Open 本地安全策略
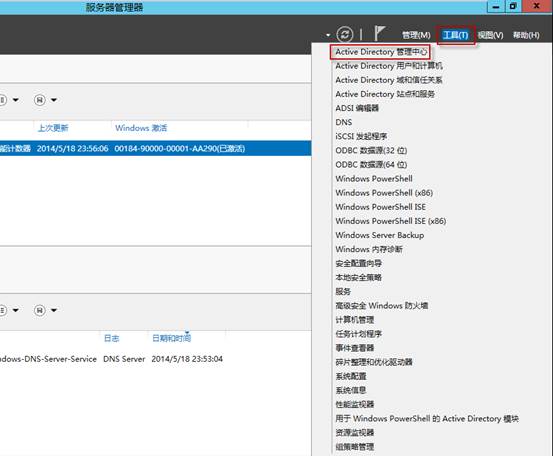The image size is (553, 456). click(x=358, y=277)
